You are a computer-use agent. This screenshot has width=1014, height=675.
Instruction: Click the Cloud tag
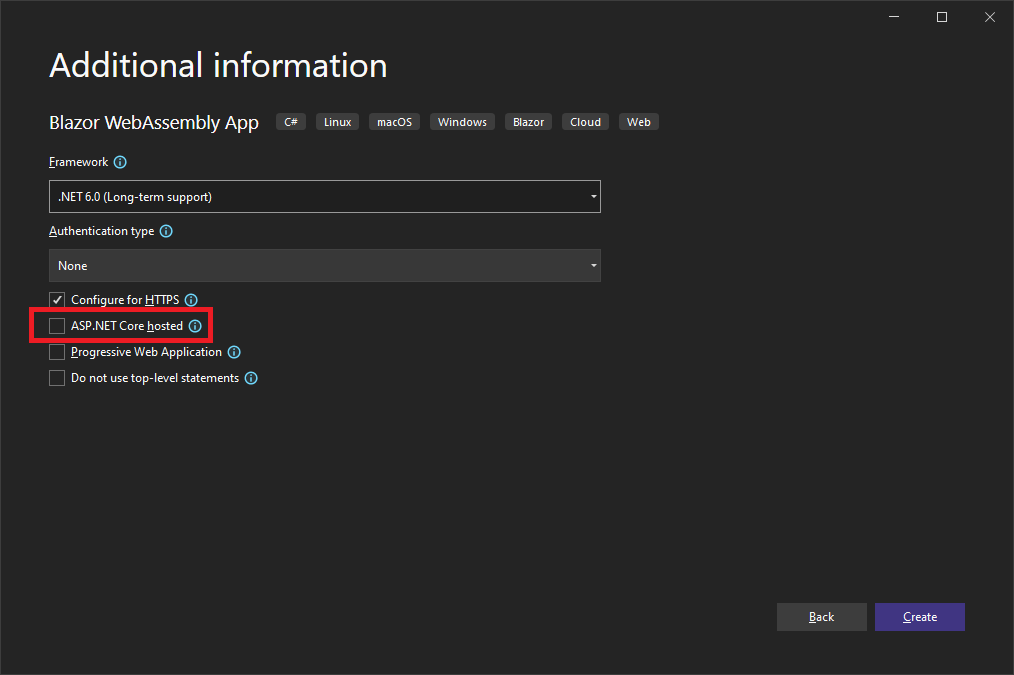585,122
